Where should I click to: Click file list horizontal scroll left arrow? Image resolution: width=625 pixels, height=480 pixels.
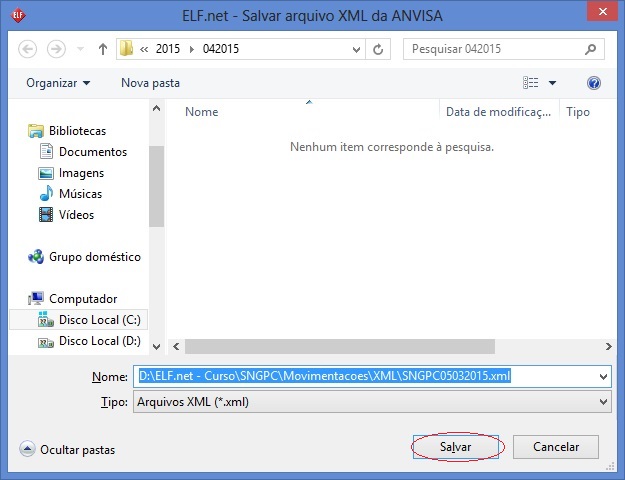point(176,346)
